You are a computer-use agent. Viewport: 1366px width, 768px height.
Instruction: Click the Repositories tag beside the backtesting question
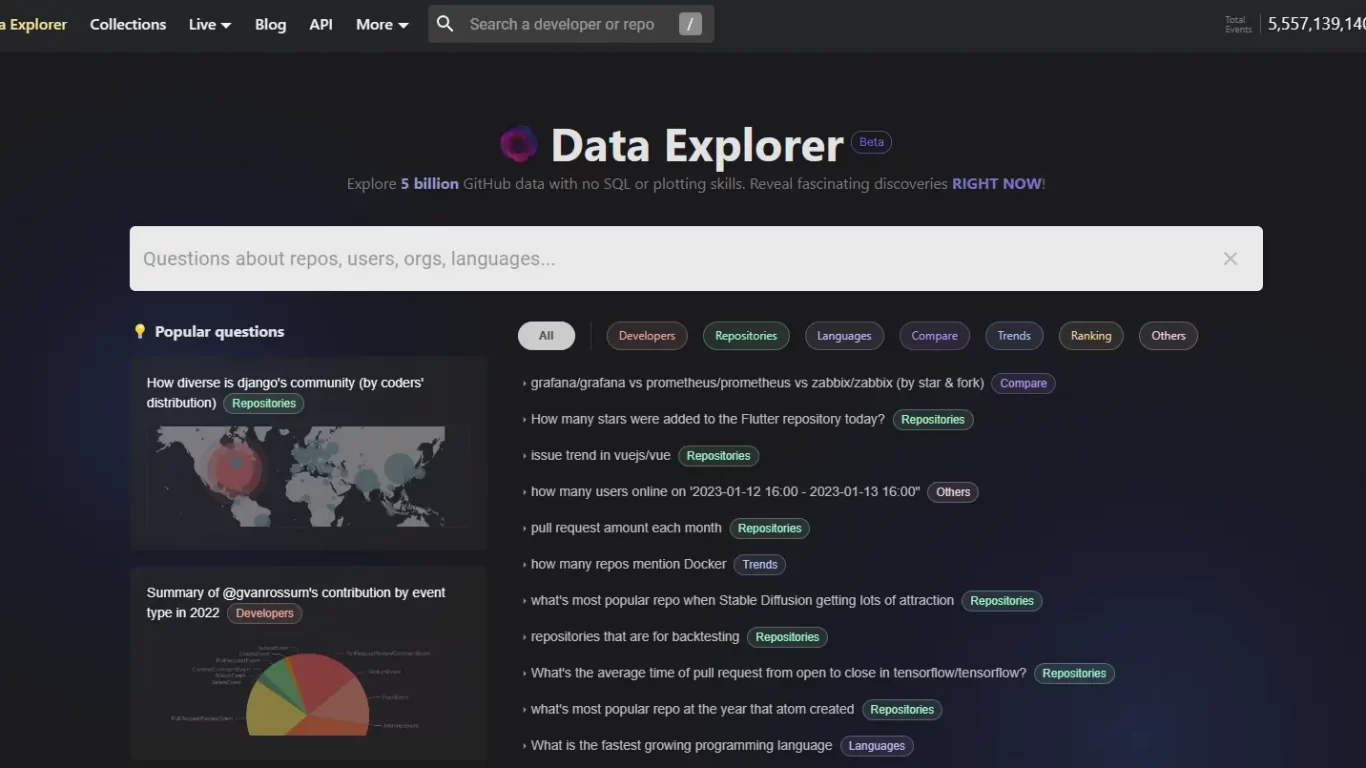tap(787, 637)
